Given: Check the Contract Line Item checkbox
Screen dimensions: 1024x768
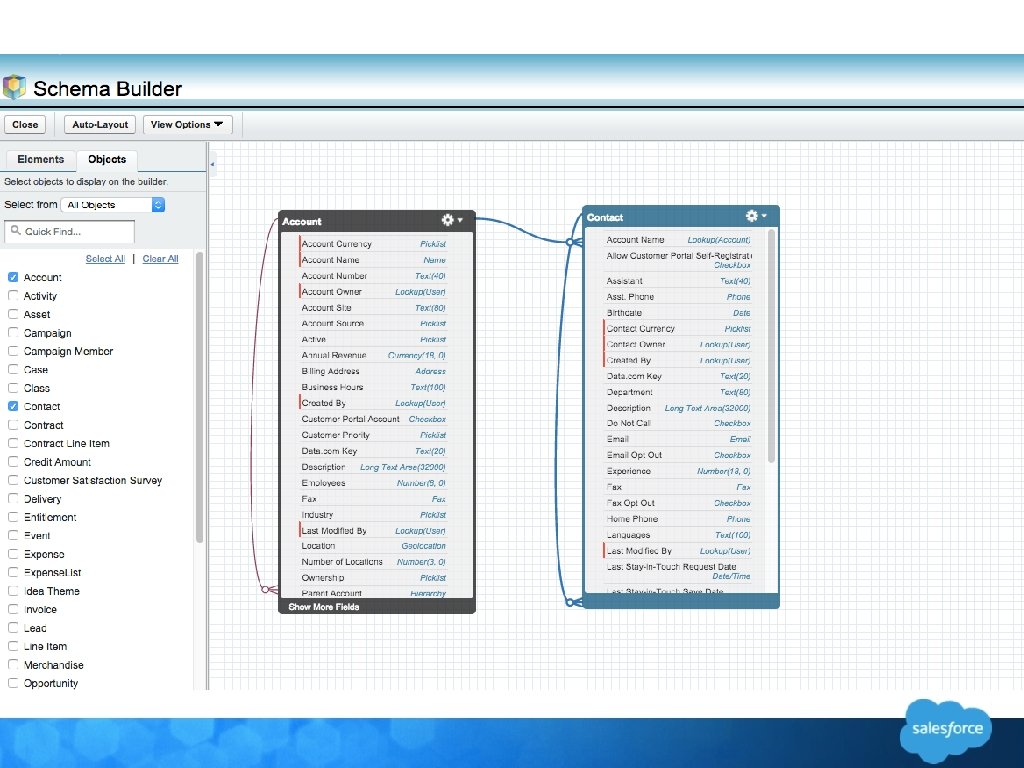Looking at the screenshot, I should pyautogui.click(x=13, y=443).
